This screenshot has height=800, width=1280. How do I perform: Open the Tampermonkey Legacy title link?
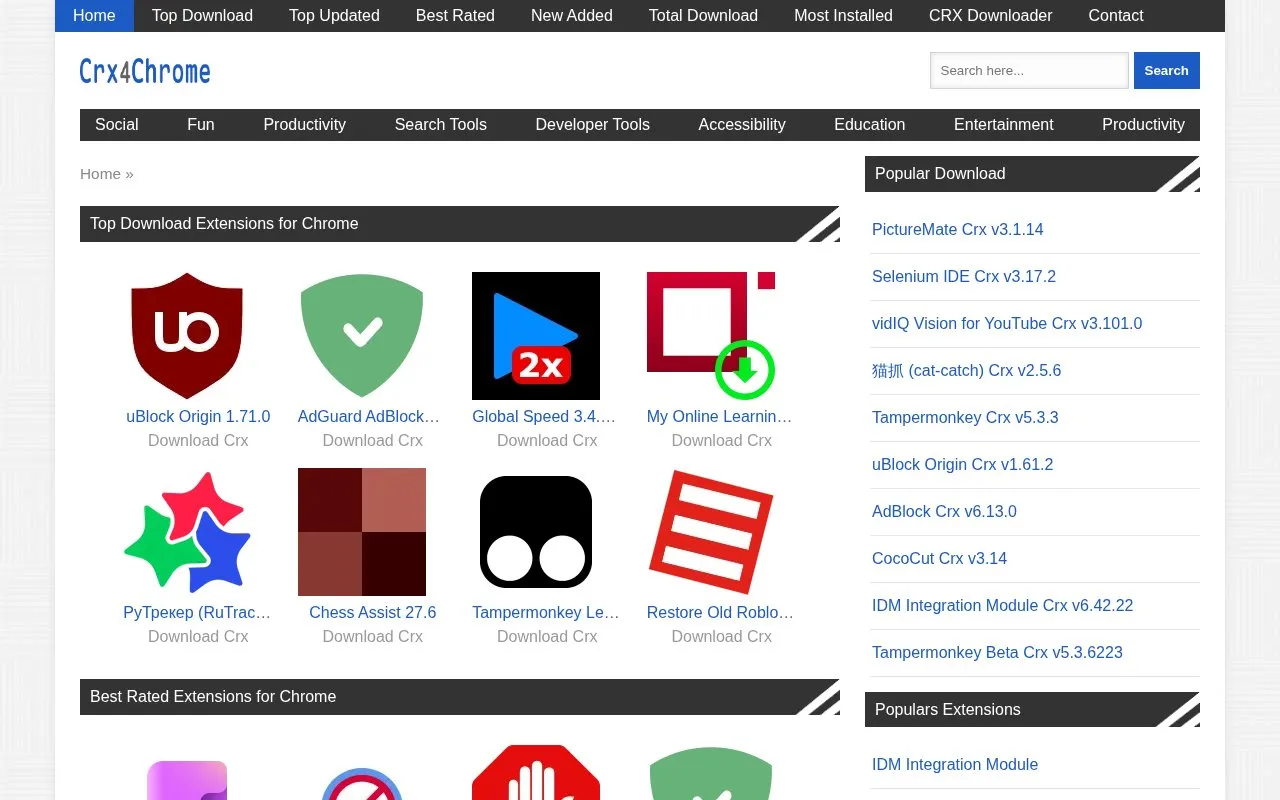546,613
